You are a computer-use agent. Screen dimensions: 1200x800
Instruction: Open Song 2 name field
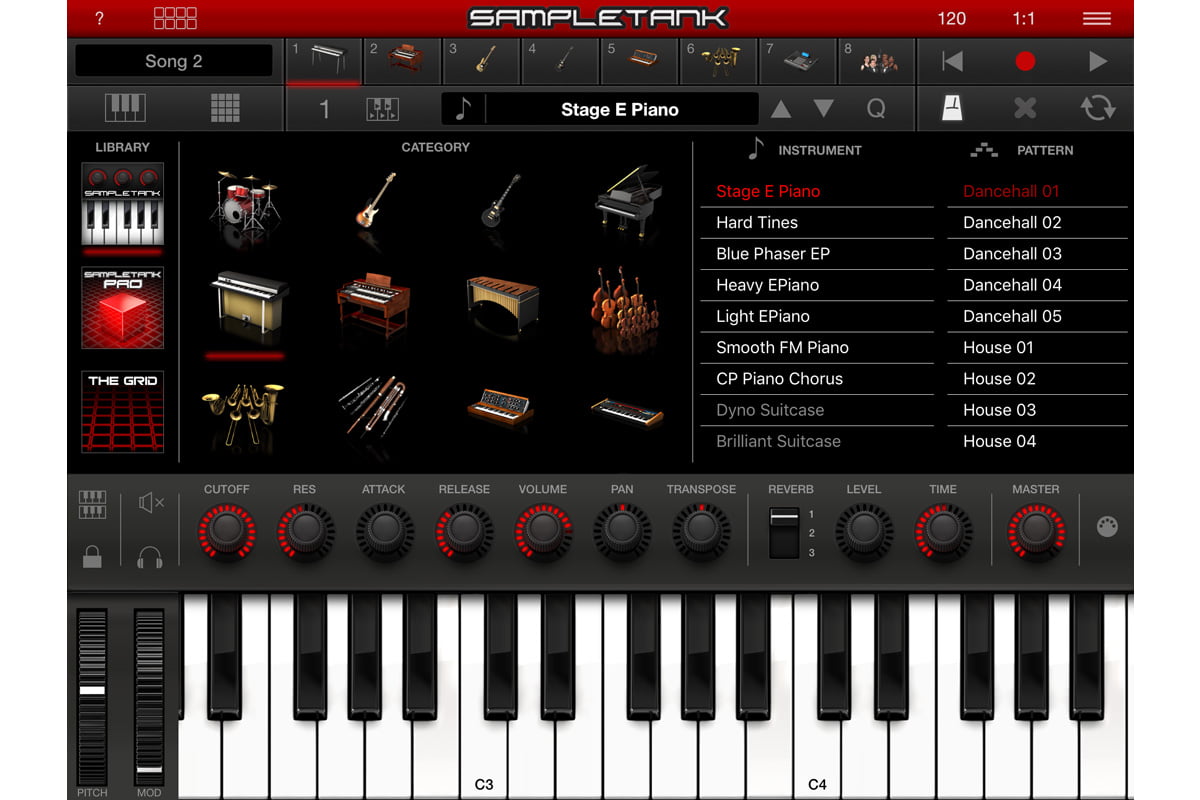pos(174,61)
